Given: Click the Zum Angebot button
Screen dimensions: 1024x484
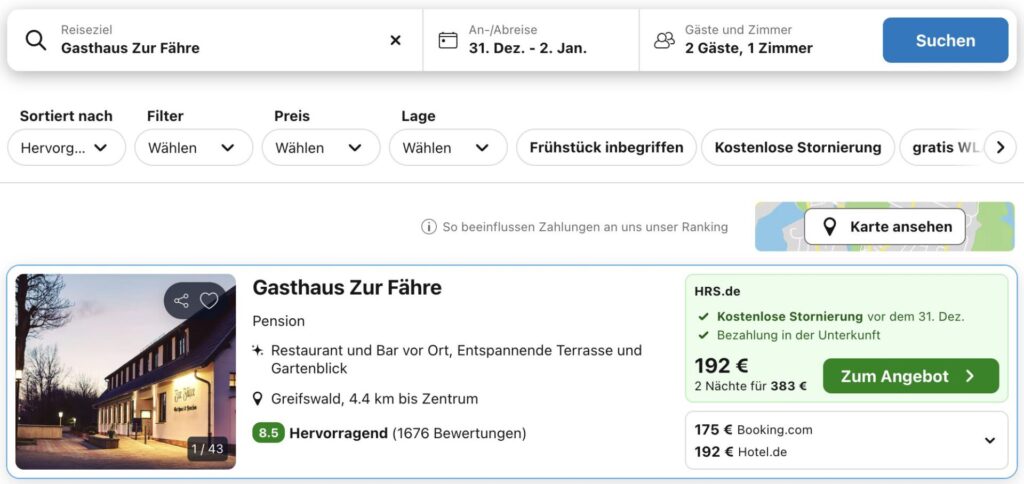Looking at the screenshot, I should (910, 376).
